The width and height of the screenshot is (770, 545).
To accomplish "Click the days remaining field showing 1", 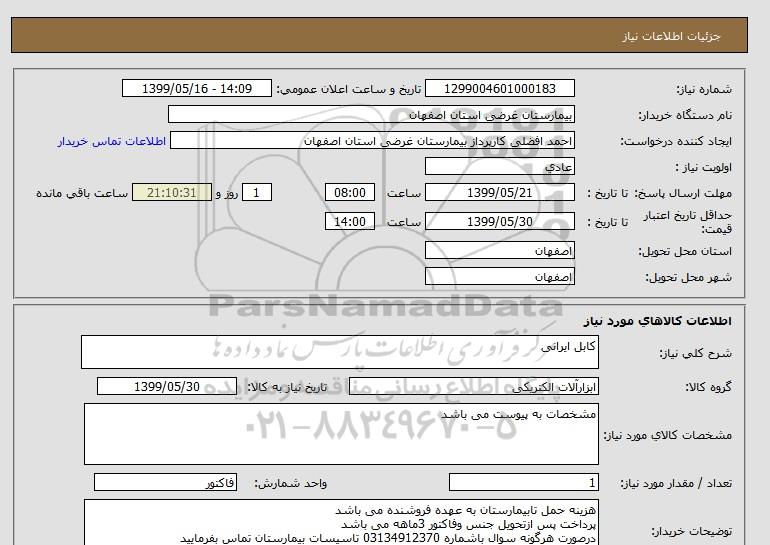I will click(257, 192).
